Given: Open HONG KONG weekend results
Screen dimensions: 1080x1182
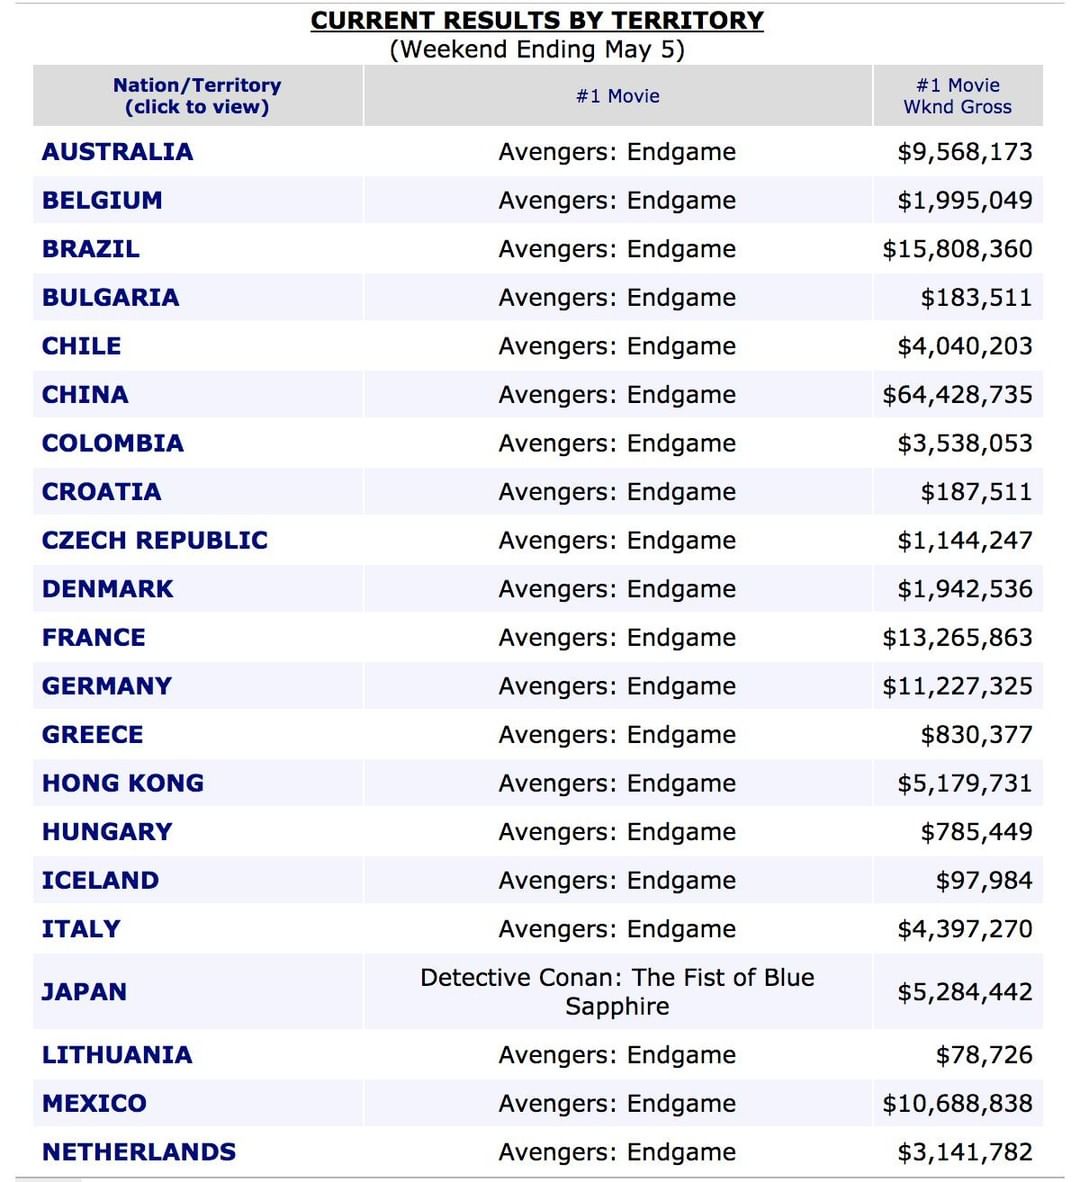Looking at the screenshot, I should coord(122,783).
